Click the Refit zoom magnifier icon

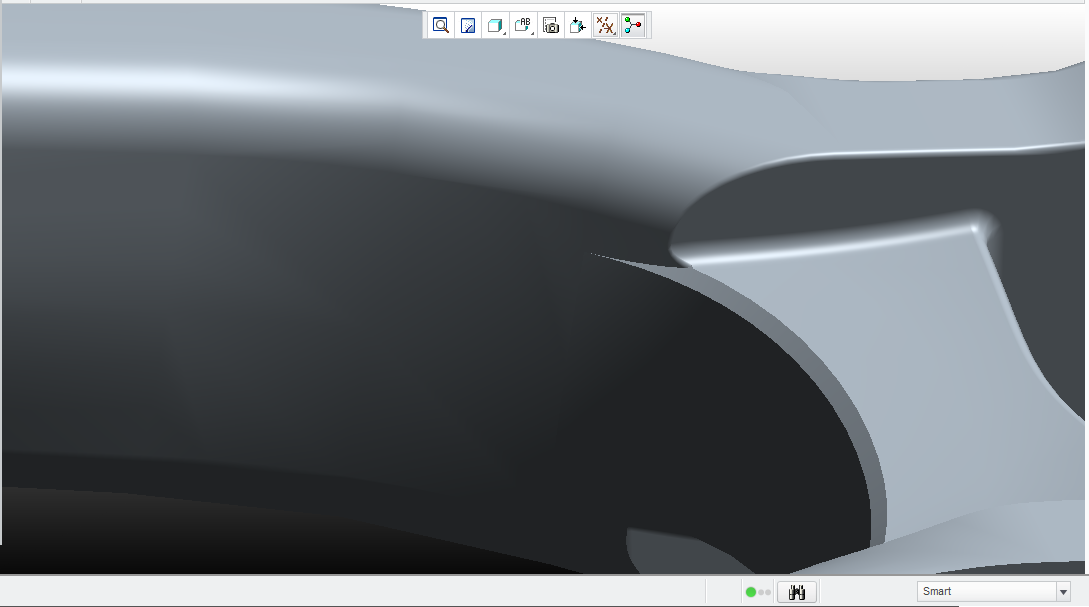(x=440, y=26)
